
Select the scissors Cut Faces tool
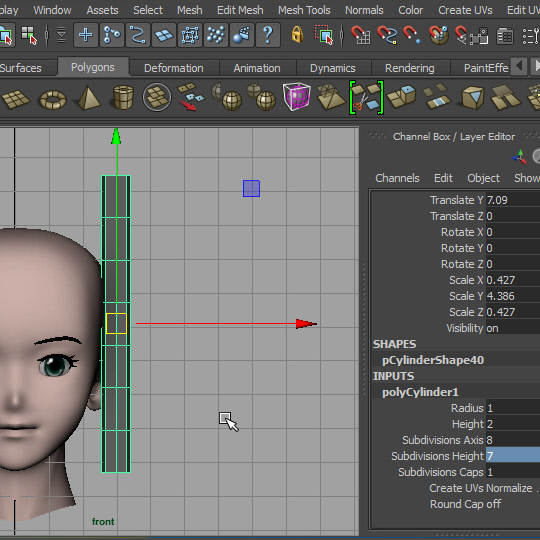(x=366, y=97)
